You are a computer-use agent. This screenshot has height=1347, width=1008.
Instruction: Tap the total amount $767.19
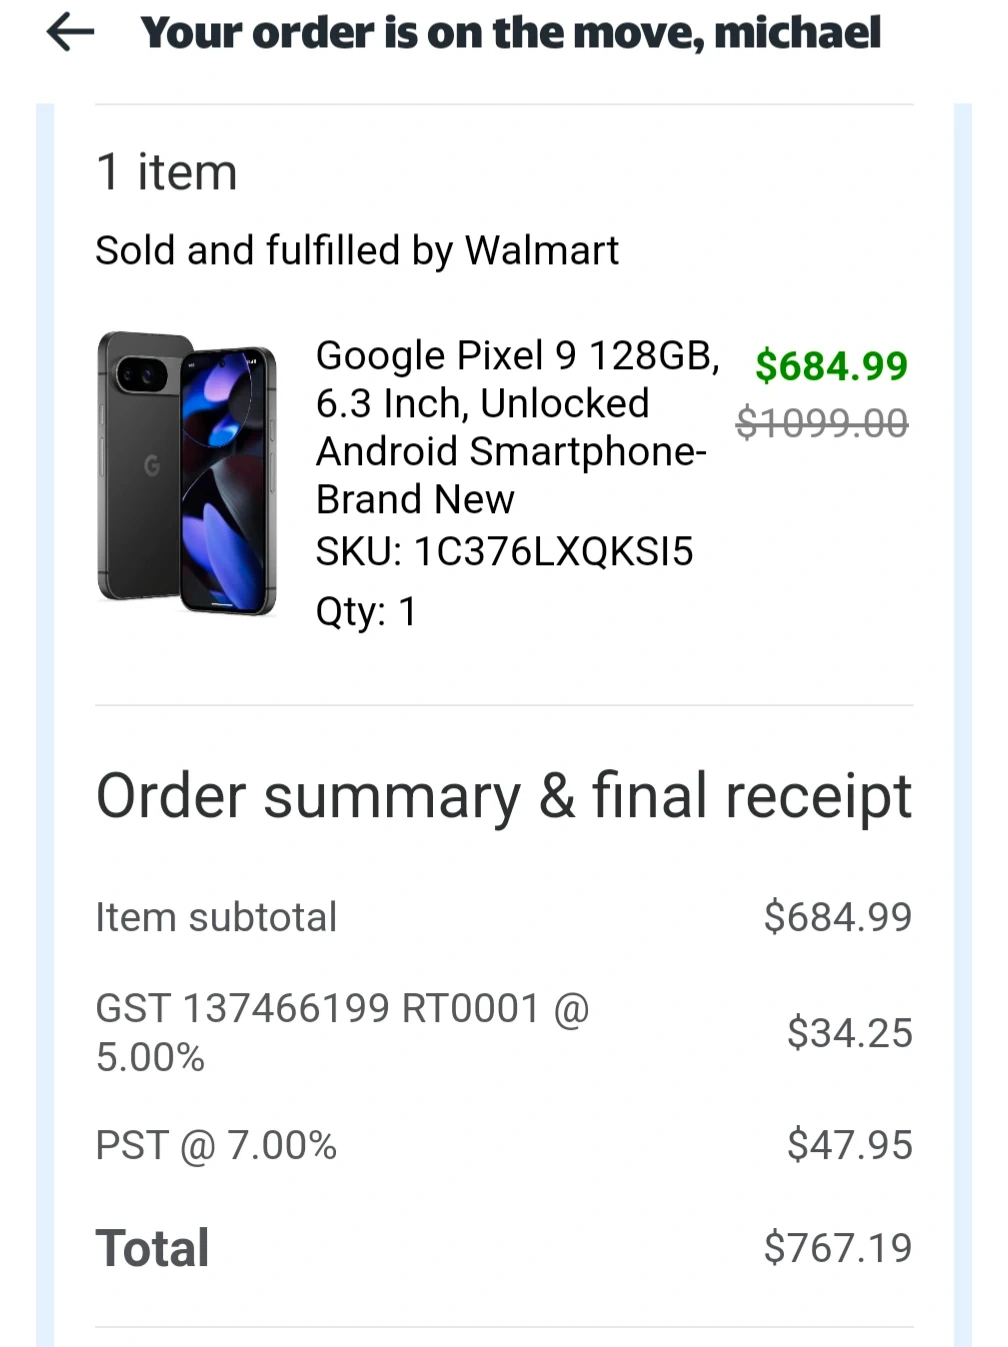point(837,1248)
